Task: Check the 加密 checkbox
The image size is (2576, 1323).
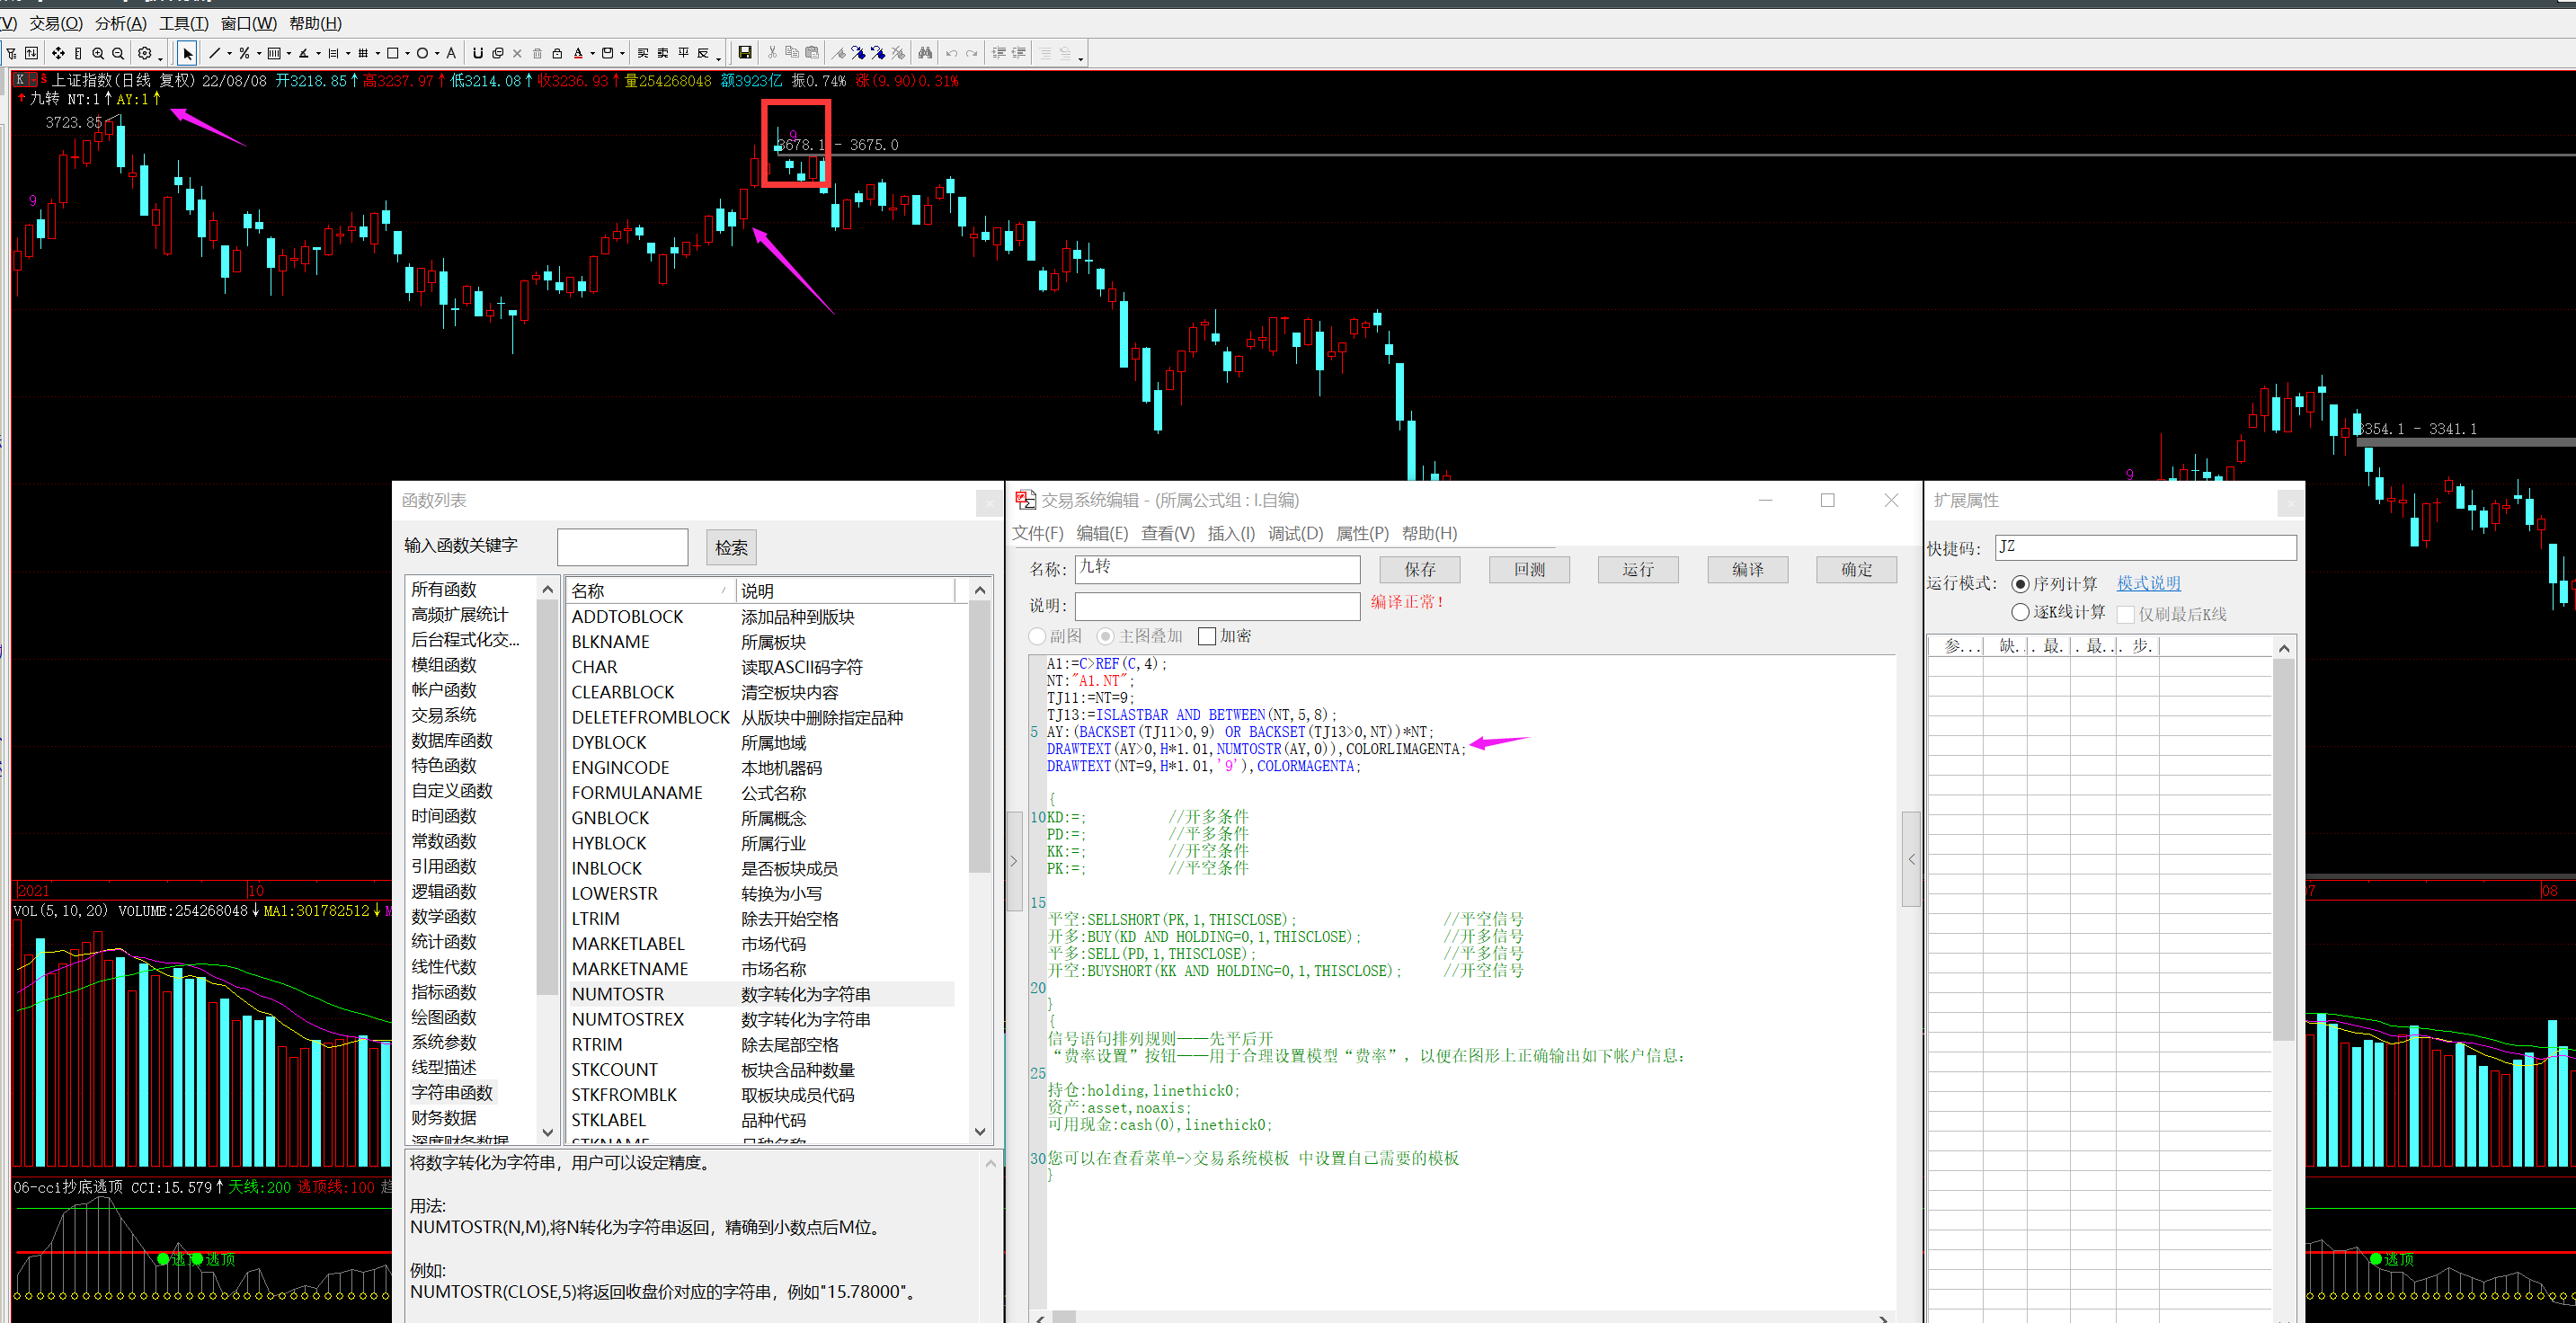Action: coord(1207,636)
